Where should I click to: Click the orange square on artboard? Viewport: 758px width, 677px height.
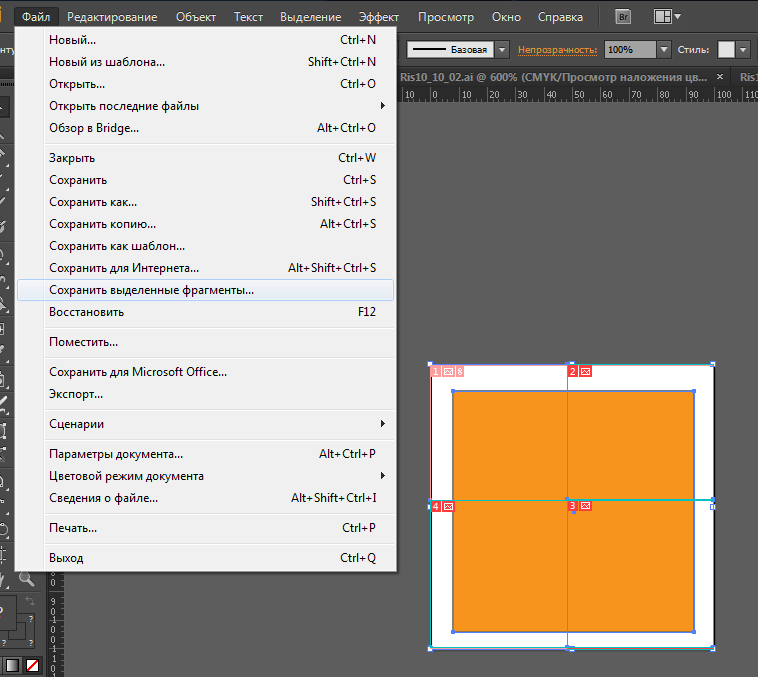coord(574,511)
